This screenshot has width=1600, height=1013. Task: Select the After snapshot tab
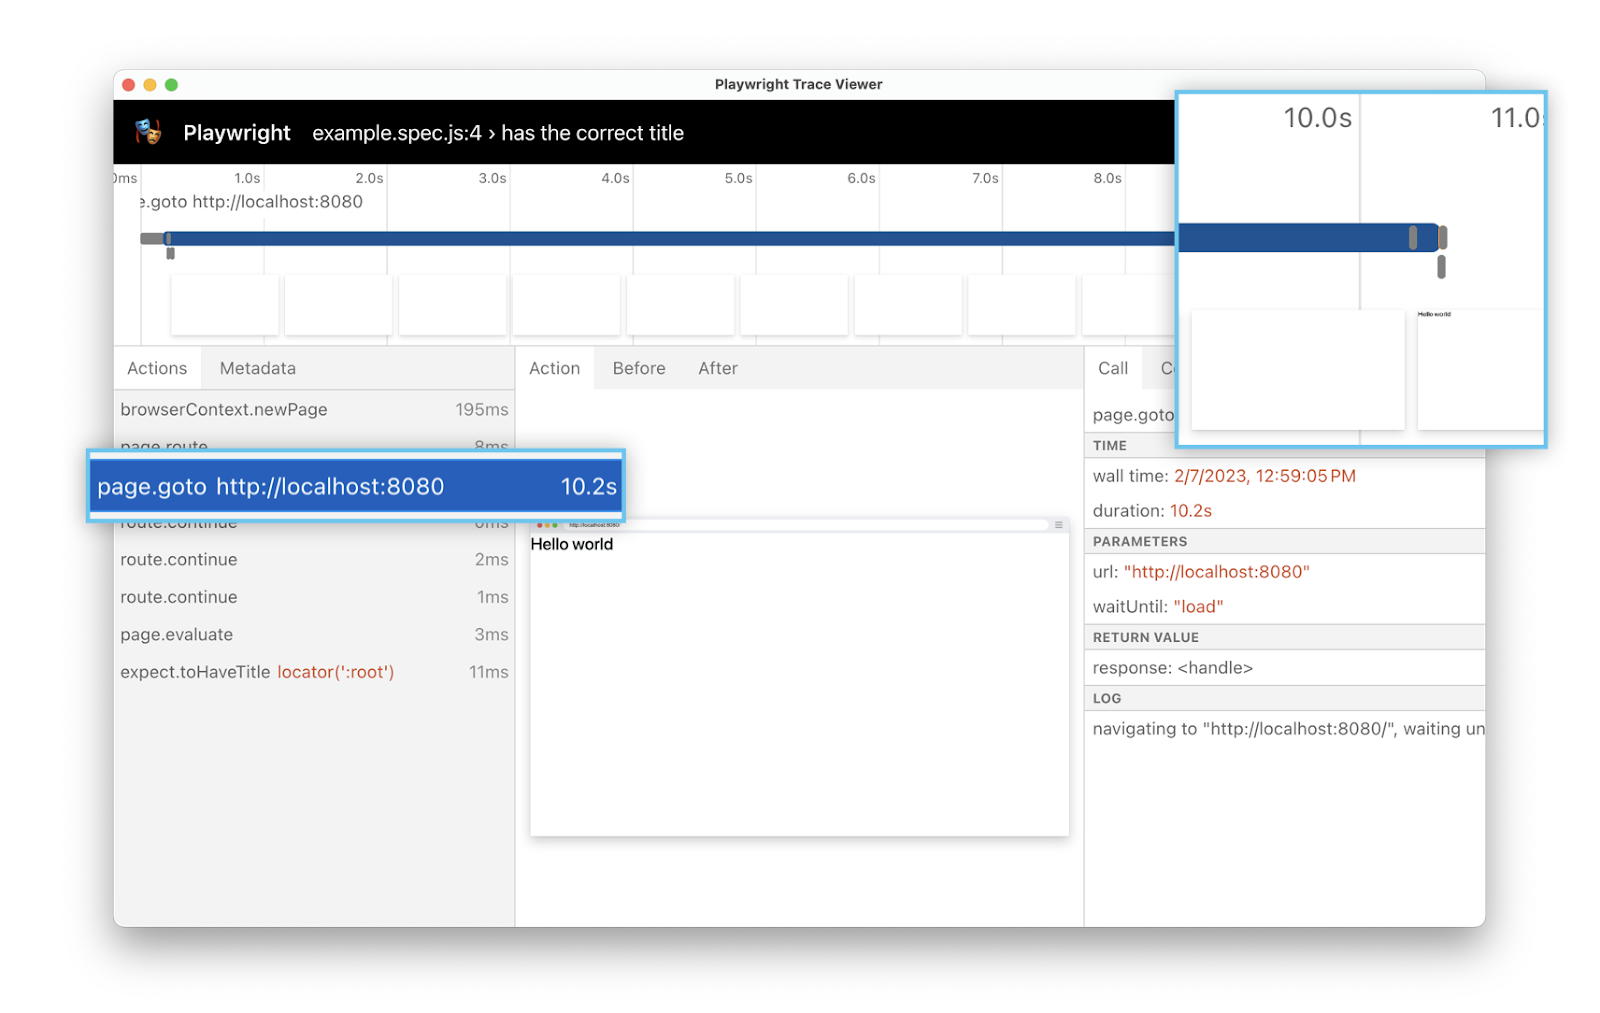click(717, 368)
